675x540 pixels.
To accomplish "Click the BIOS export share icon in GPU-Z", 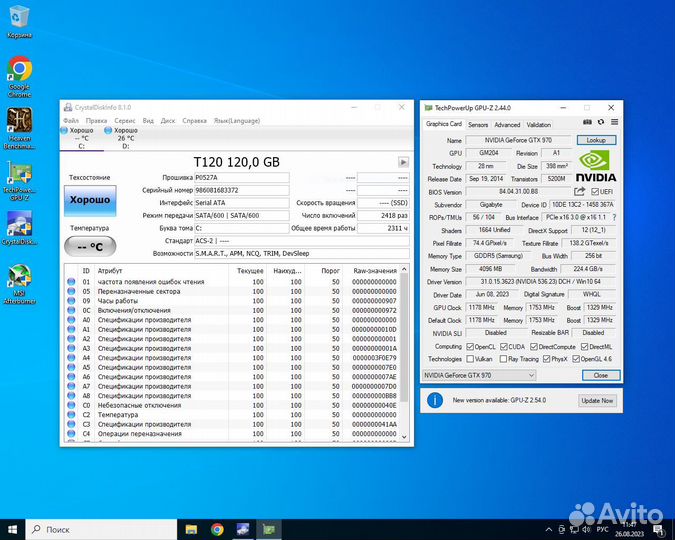I will point(579,191).
